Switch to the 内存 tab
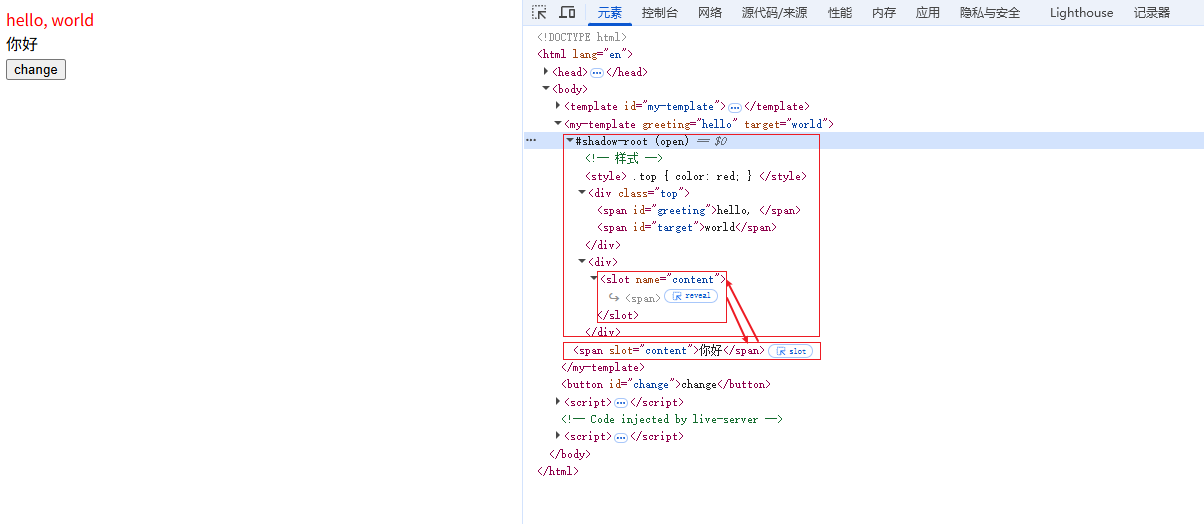 (884, 13)
